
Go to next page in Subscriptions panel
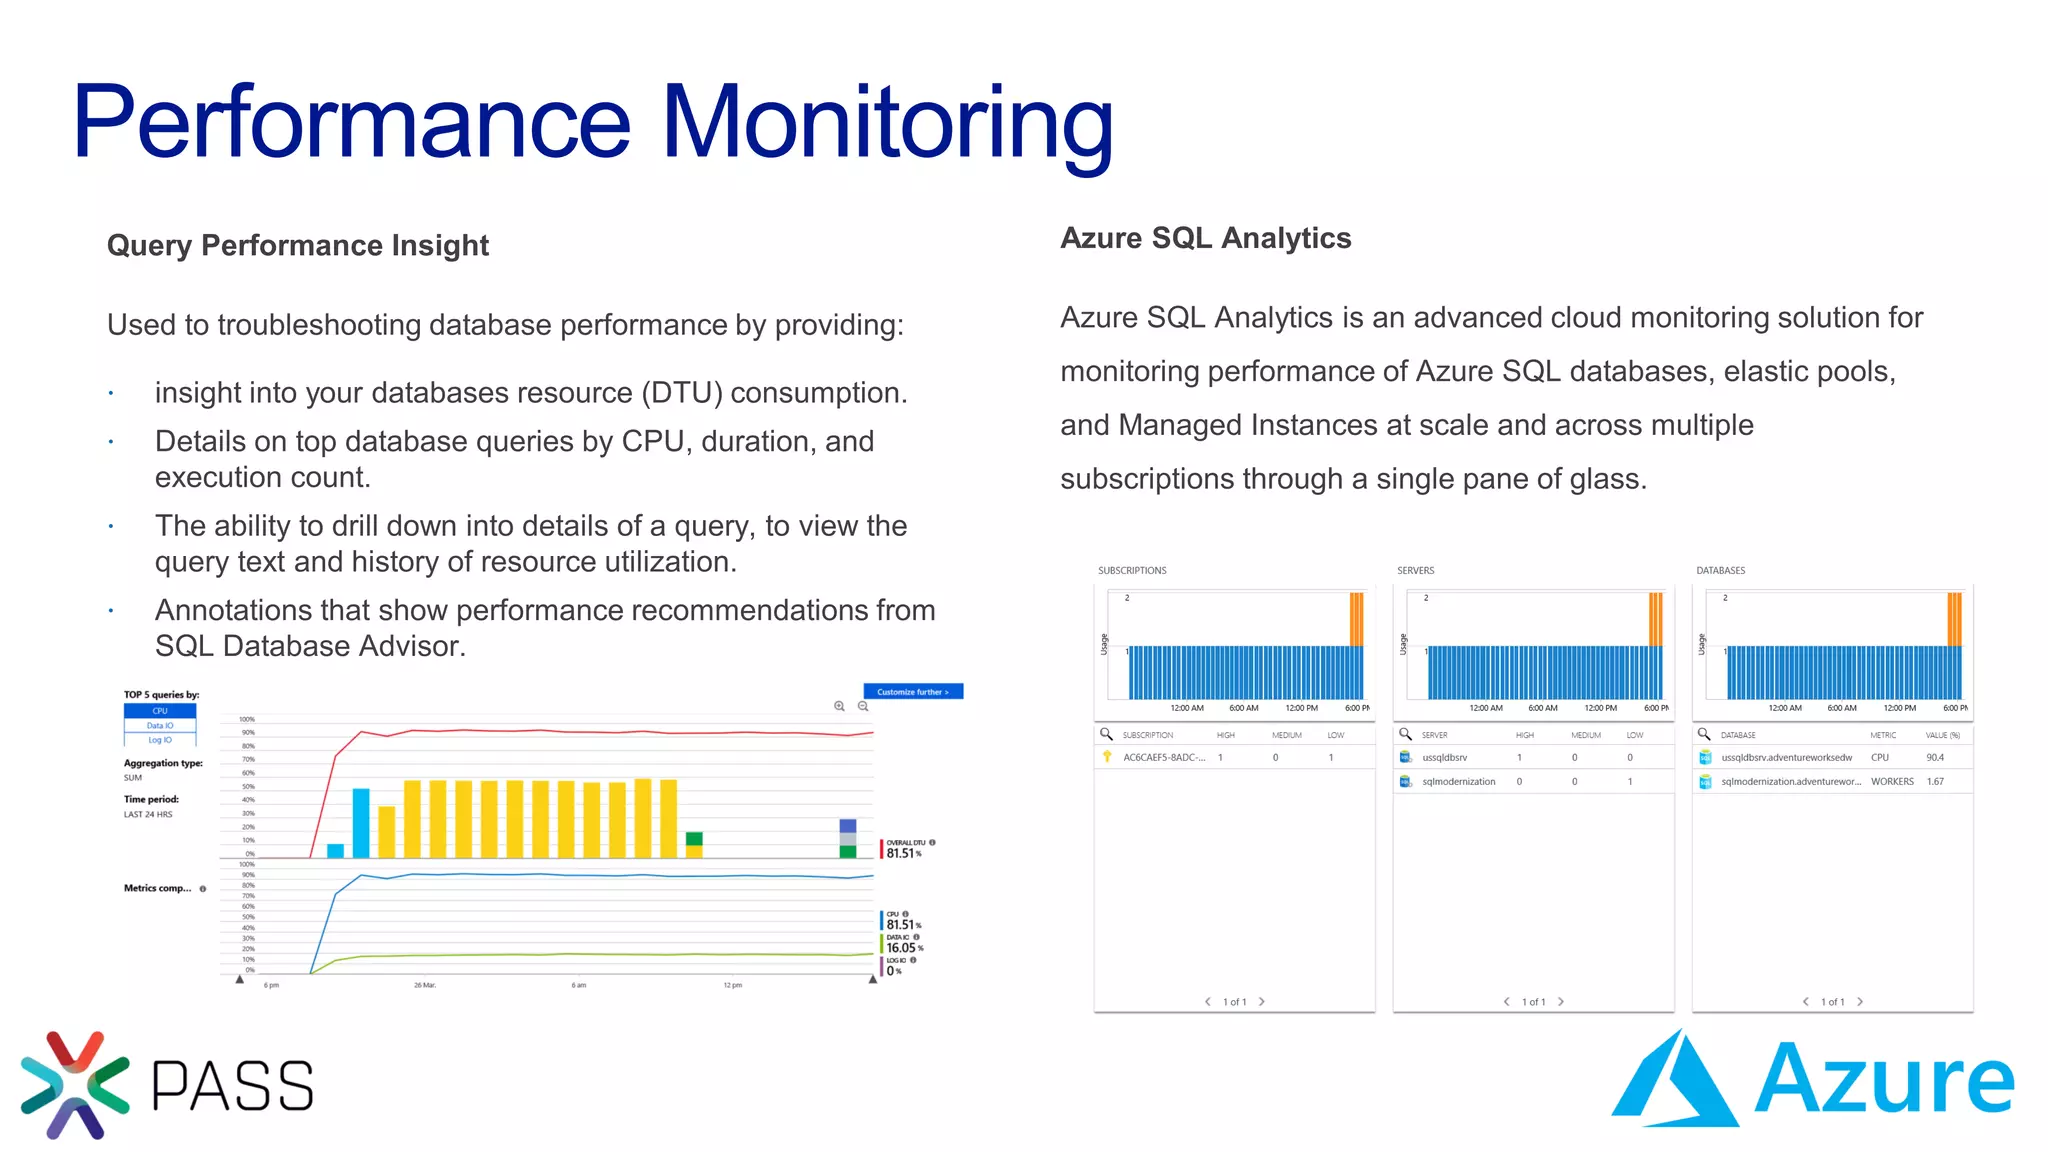[x=1262, y=1001]
